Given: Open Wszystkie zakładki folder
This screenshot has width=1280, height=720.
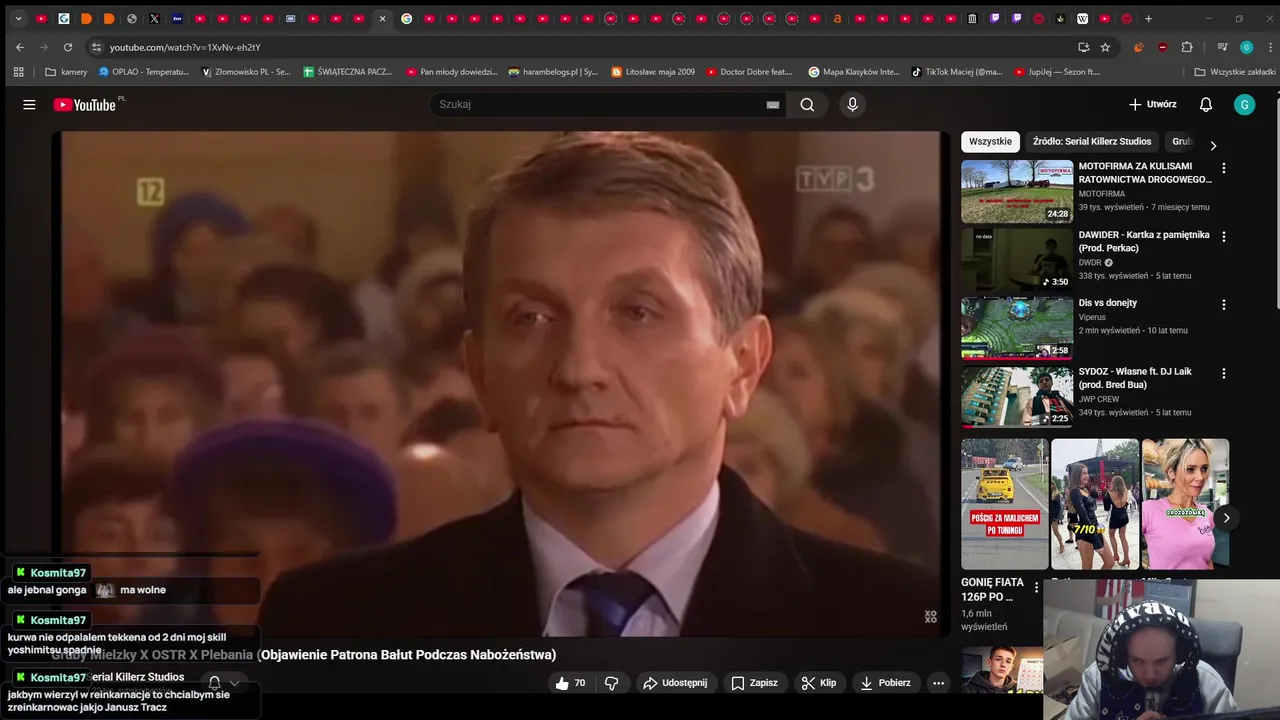Looking at the screenshot, I should click(x=1235, y=72).
